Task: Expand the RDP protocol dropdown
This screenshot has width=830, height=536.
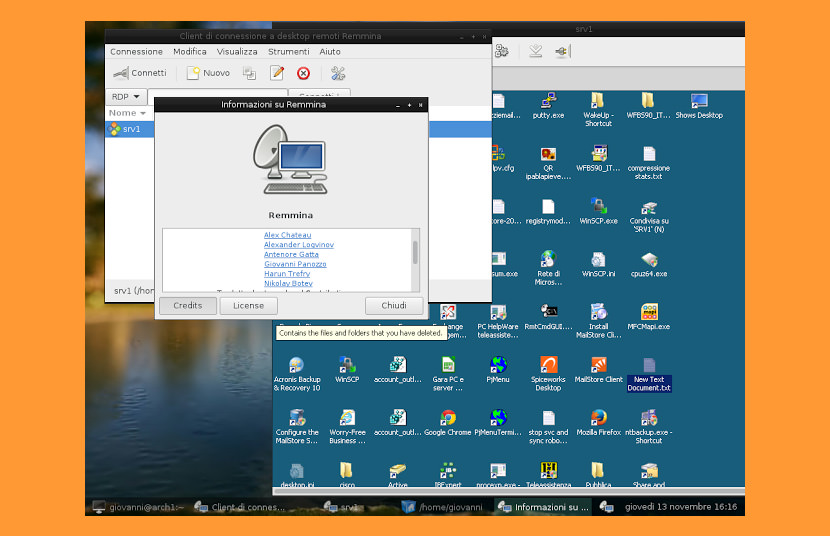Action: pos(126,97)
